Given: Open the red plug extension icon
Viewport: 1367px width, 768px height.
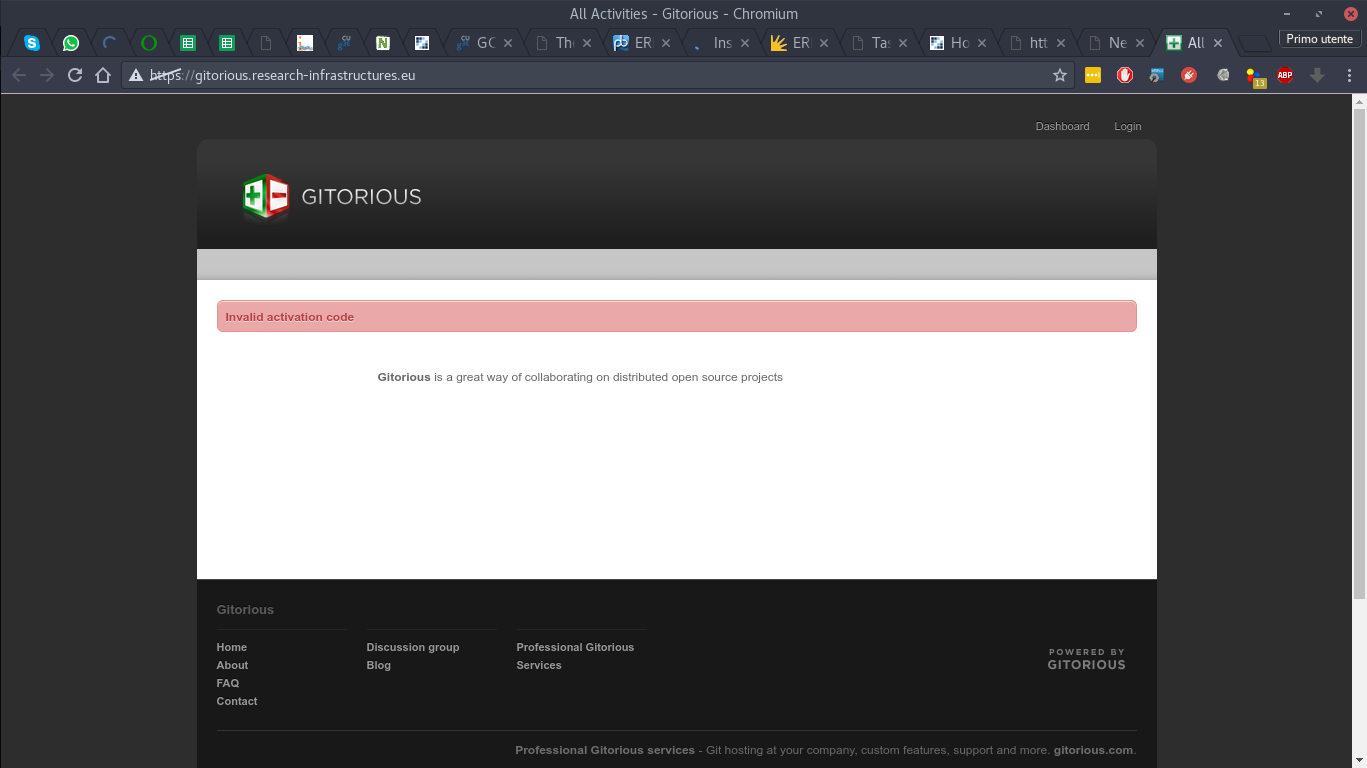Looking at the screenshot, I should point(1189,75).
